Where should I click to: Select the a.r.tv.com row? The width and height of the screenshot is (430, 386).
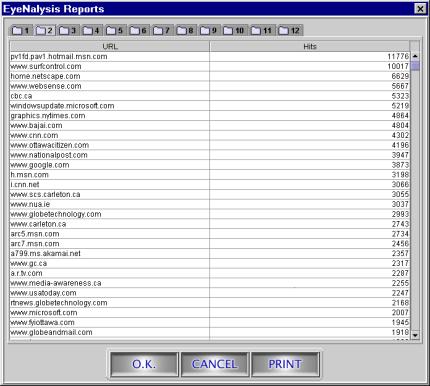[210, 273]
